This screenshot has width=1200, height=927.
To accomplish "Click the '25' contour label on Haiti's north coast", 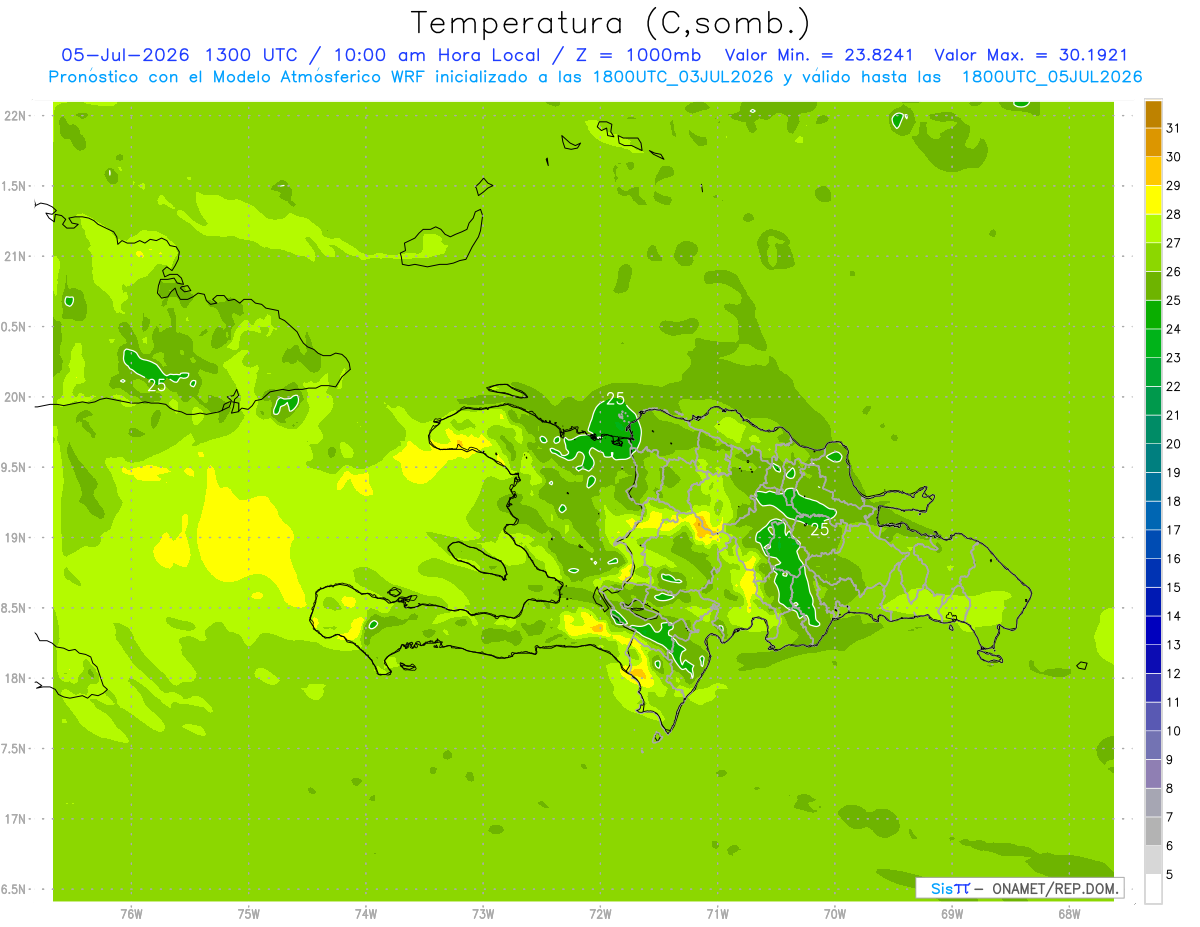I will pos(615,398).
